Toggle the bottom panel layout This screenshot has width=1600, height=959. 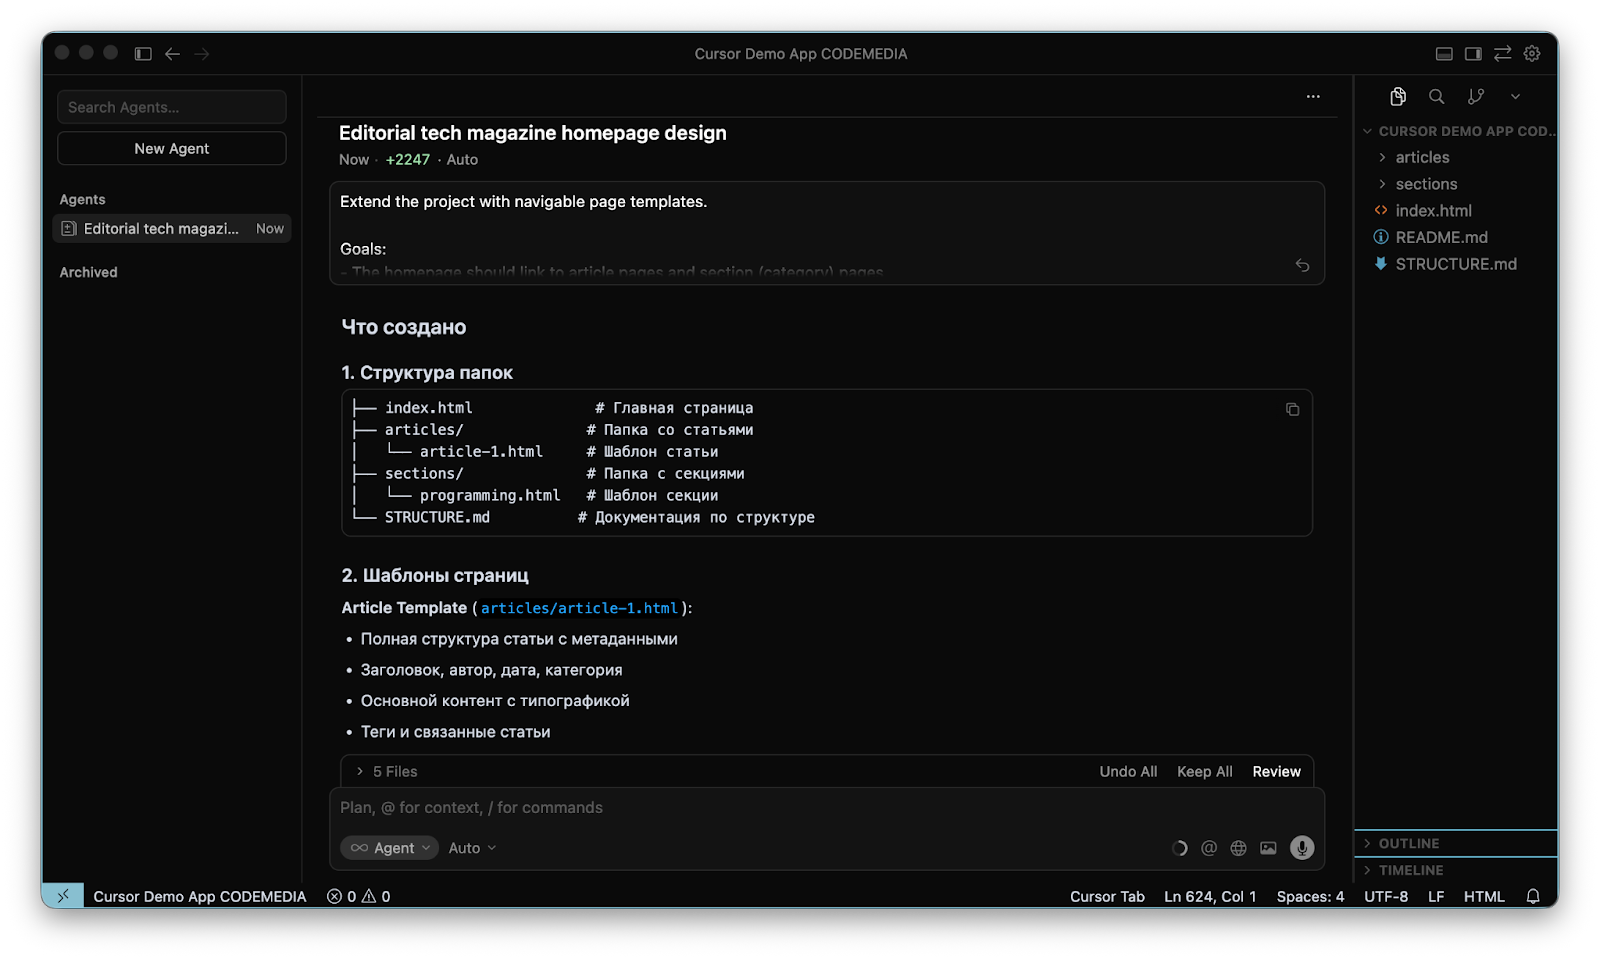1444,54
